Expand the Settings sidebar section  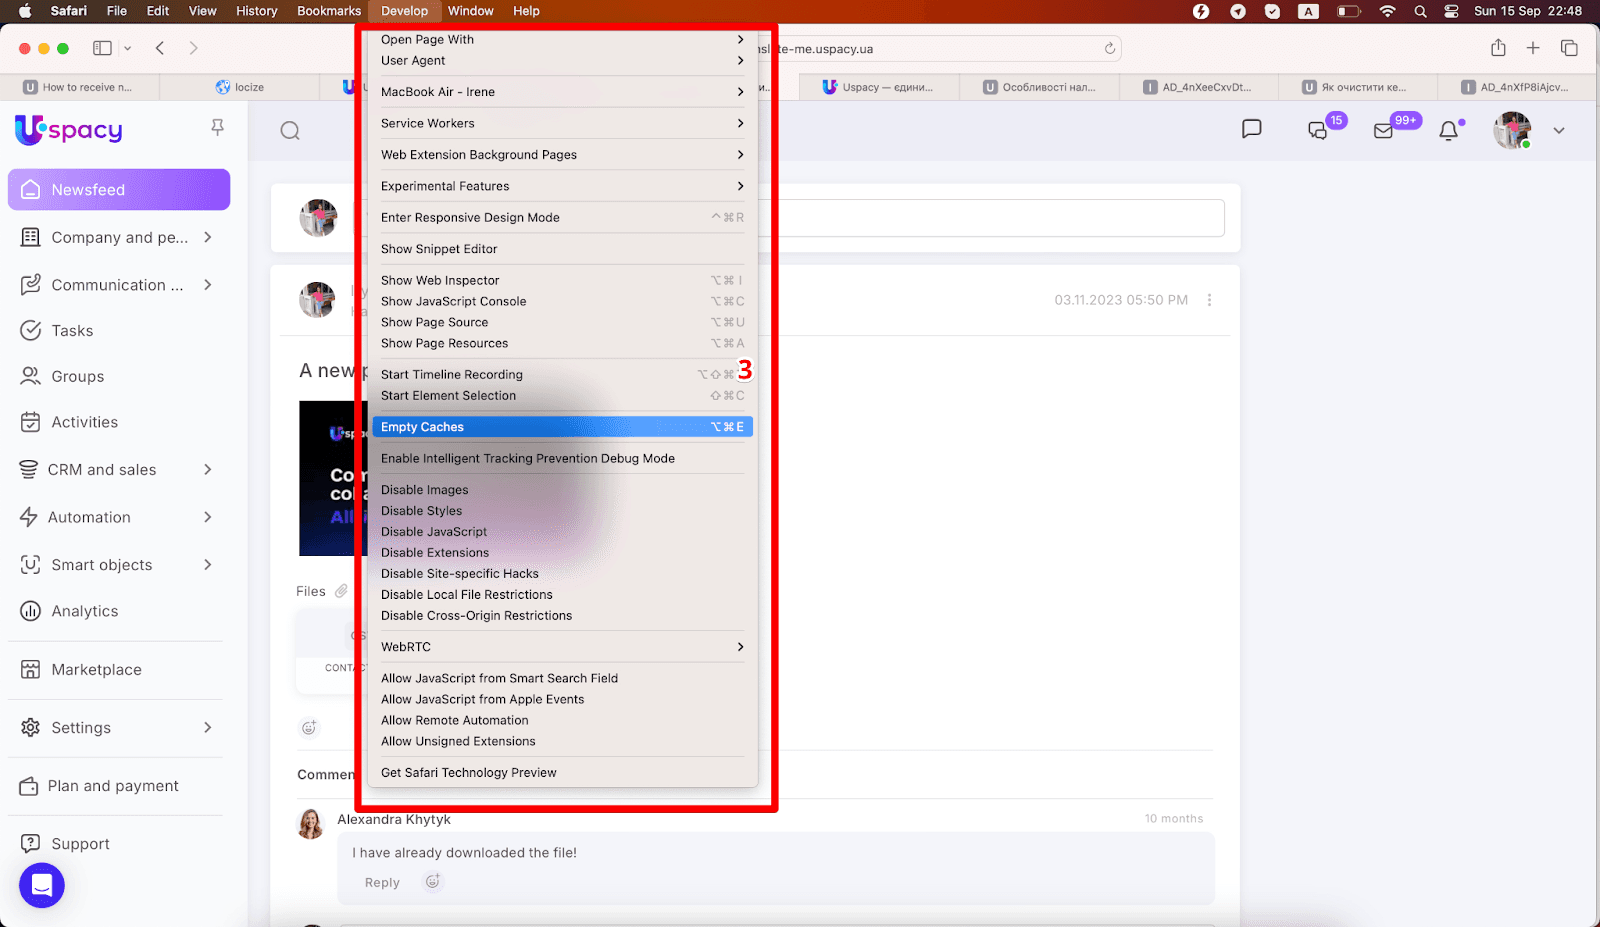208,728
